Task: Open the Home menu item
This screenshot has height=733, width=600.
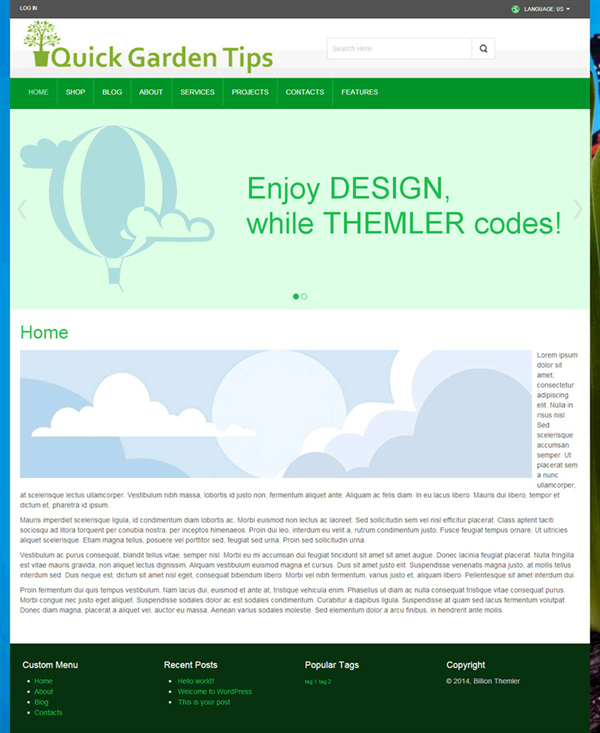Action: click(38, 92)
